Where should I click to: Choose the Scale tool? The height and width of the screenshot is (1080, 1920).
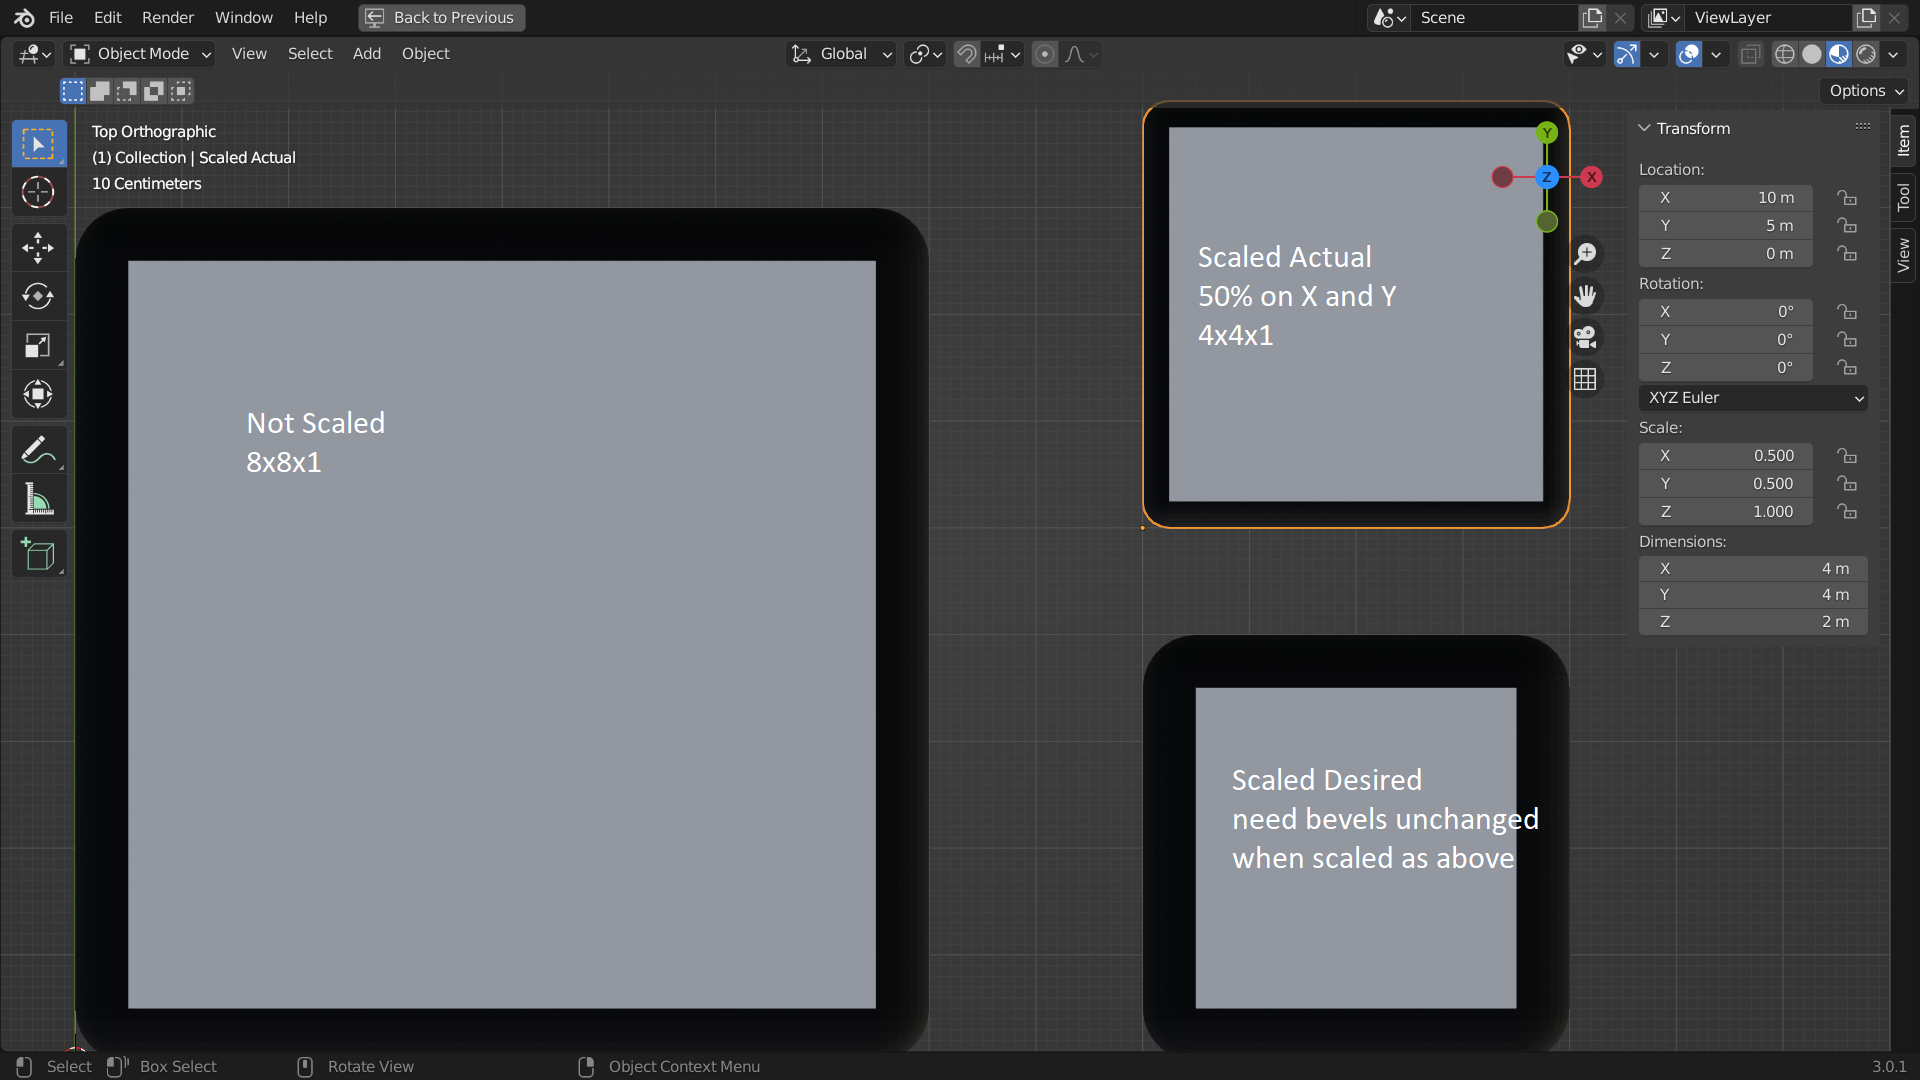coord(38,345)
